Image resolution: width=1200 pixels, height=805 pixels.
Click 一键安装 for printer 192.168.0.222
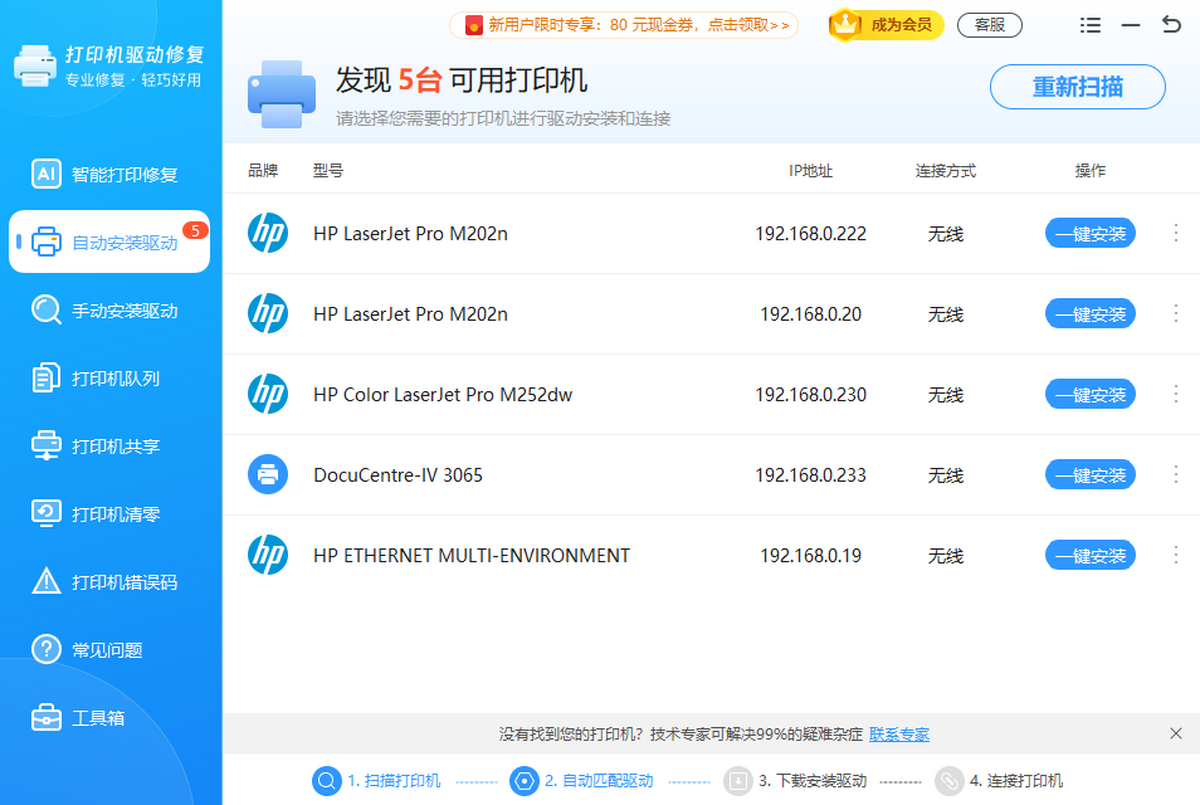tap(1091, 233)
